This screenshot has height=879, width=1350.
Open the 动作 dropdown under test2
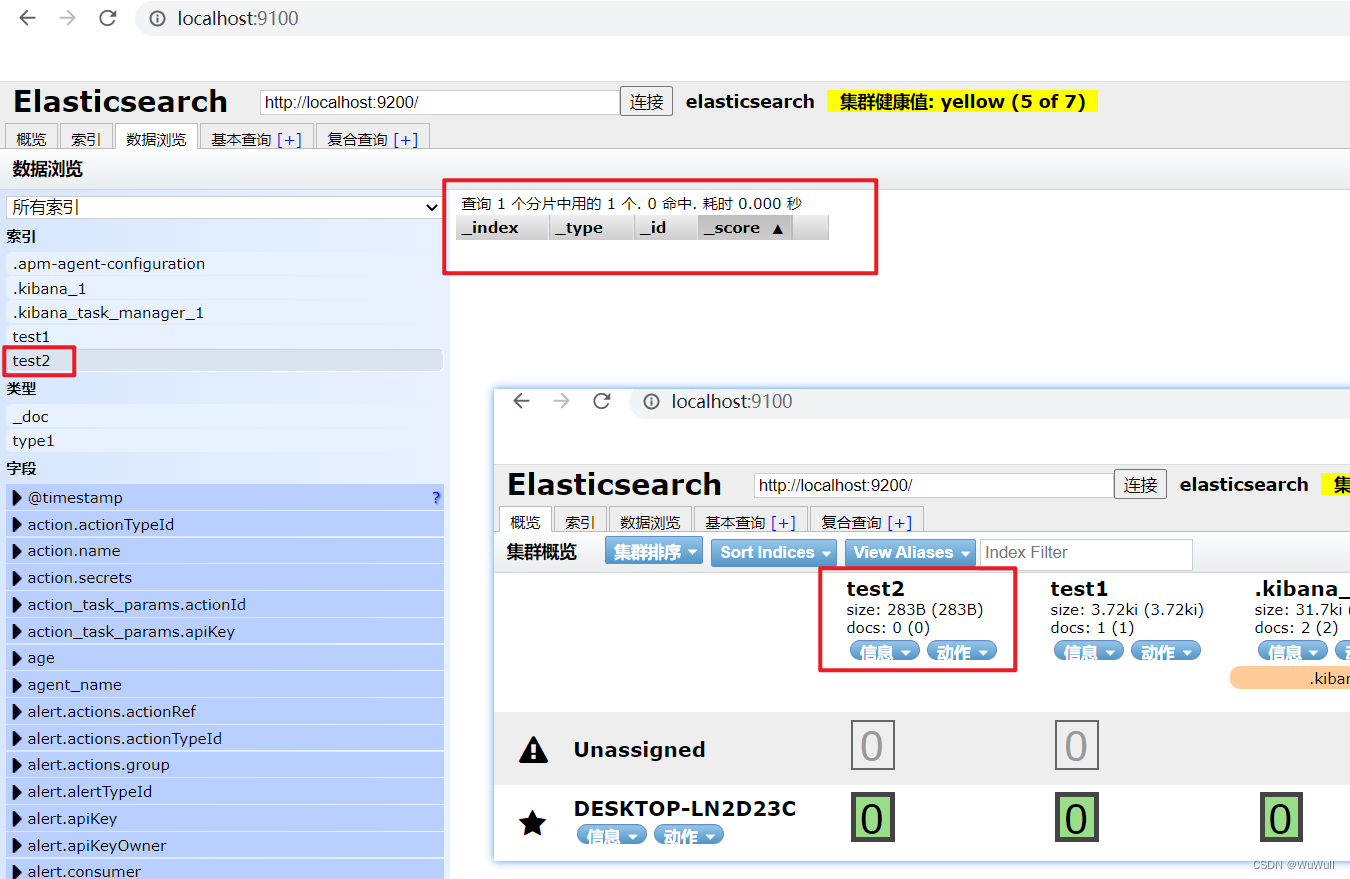click(962, 652)
